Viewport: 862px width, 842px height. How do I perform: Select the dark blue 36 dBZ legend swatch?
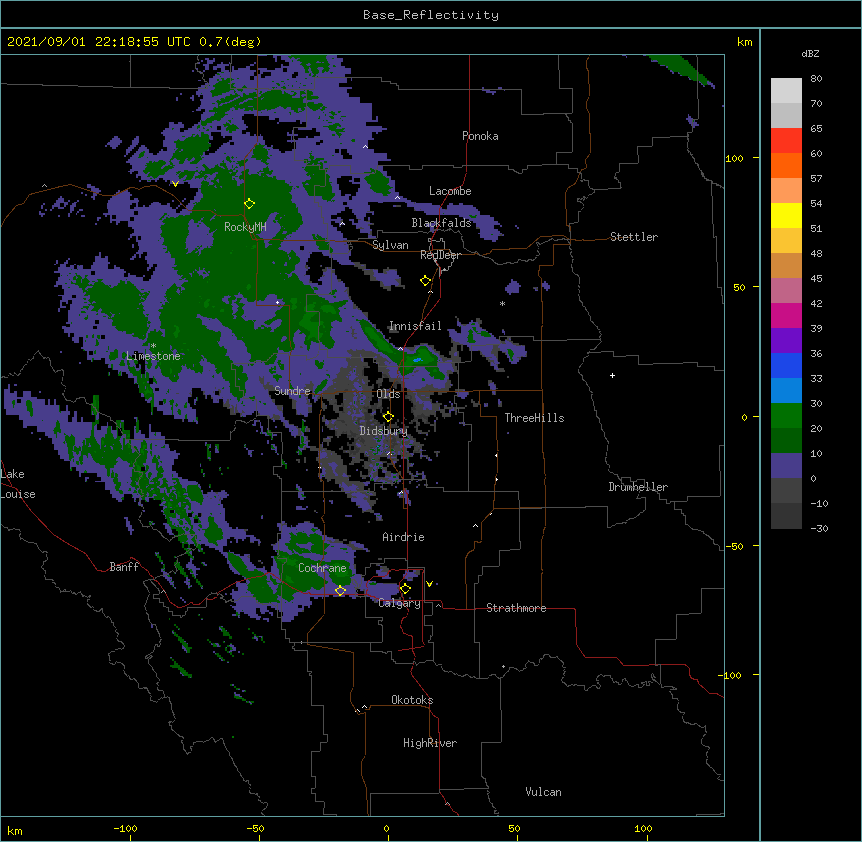click(x=786, y=365)
